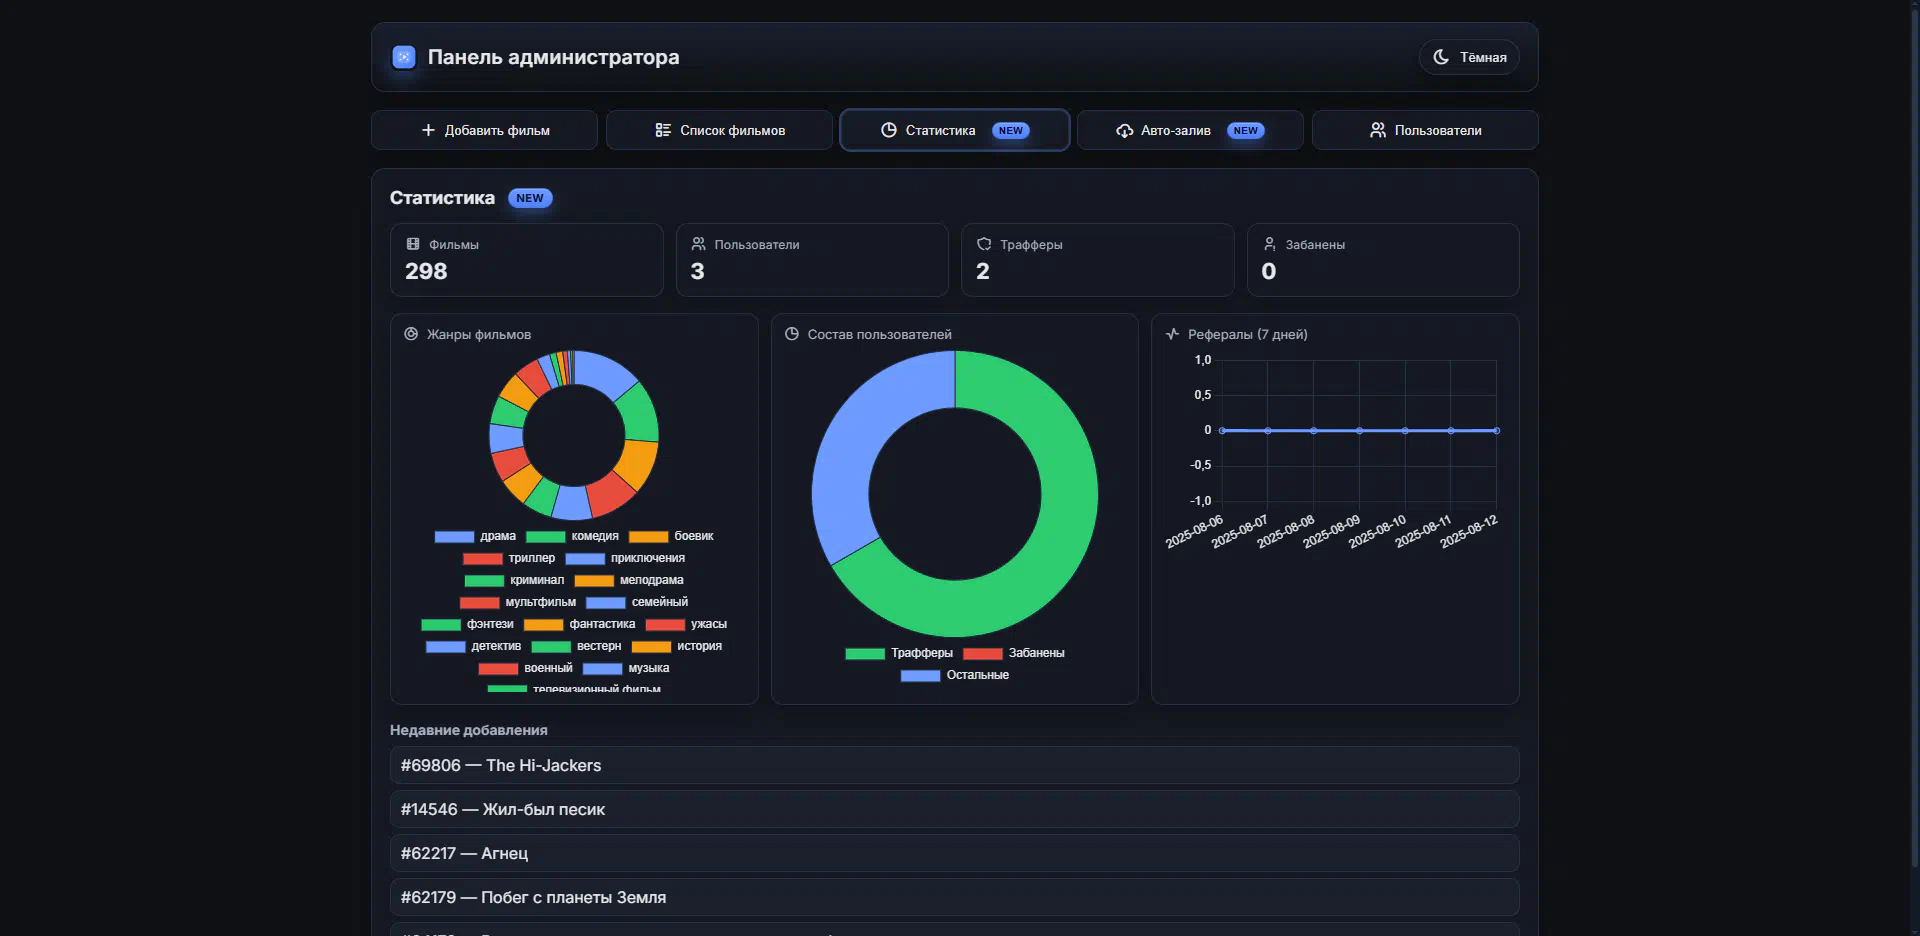Click the cloud icon on Авто-залив
The image size is (1920, 936).
tap(1124, 131)
